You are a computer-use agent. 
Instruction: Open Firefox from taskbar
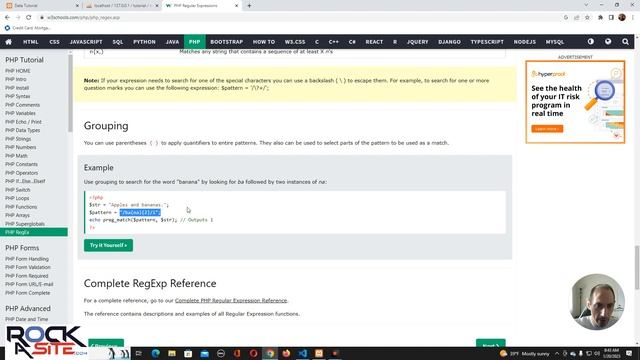pos(286,353)
